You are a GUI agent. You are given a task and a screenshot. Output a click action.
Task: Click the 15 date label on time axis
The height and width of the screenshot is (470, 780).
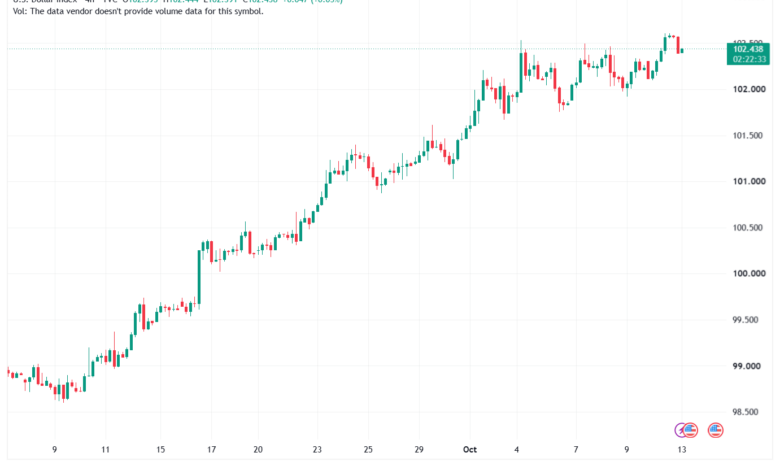coord(160,450)
